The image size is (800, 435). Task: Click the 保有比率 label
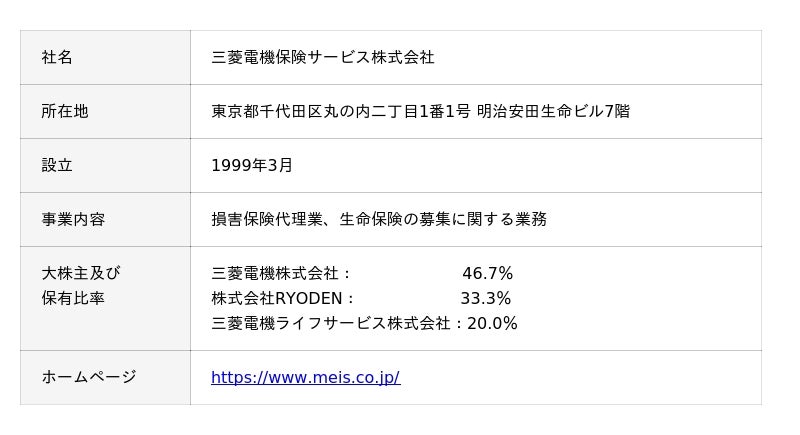click(x=73, y=298)
